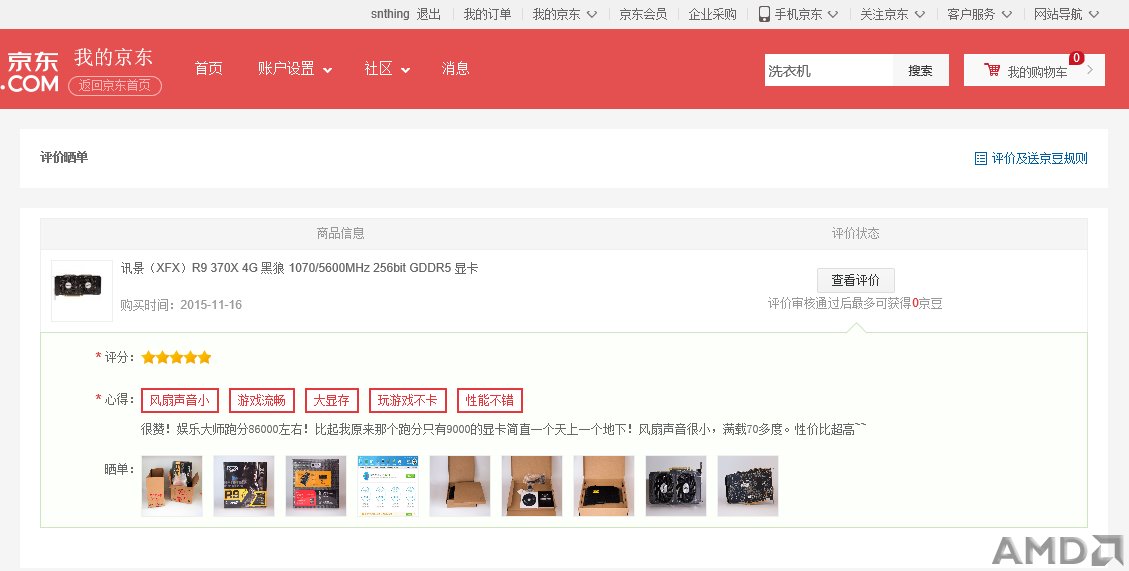This screenshot has width=1129, height=571.
Task: Select the 游戏流畅 tag
Action: 261,400
